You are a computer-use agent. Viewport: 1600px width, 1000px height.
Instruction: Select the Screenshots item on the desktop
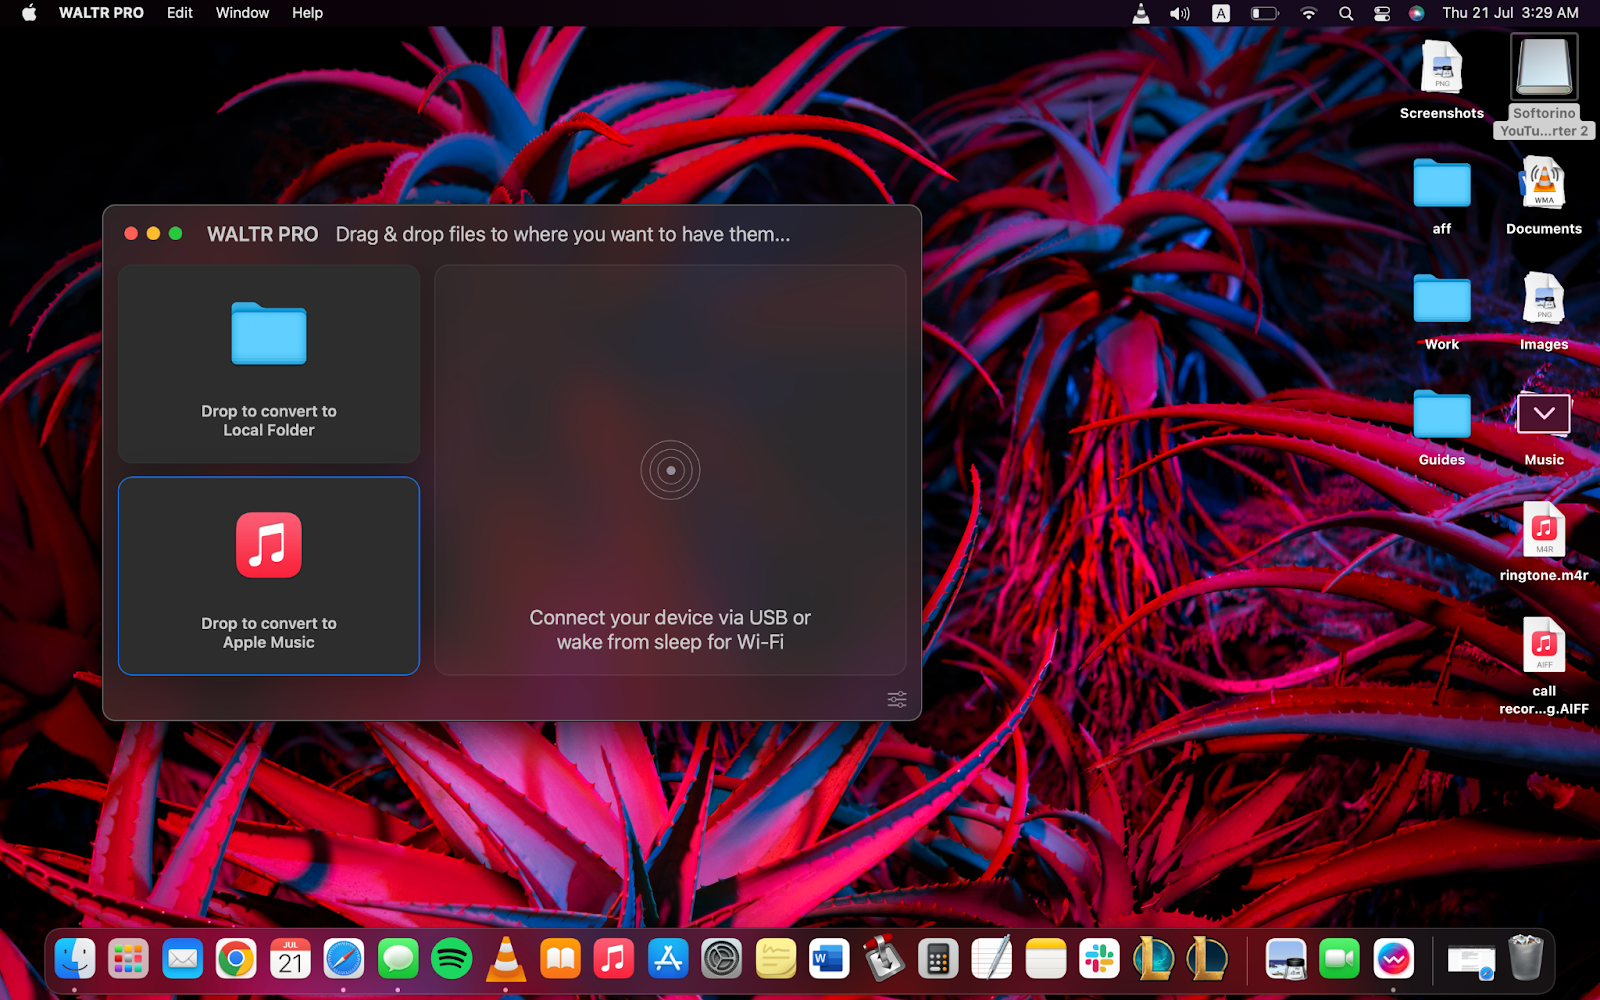1442,80
